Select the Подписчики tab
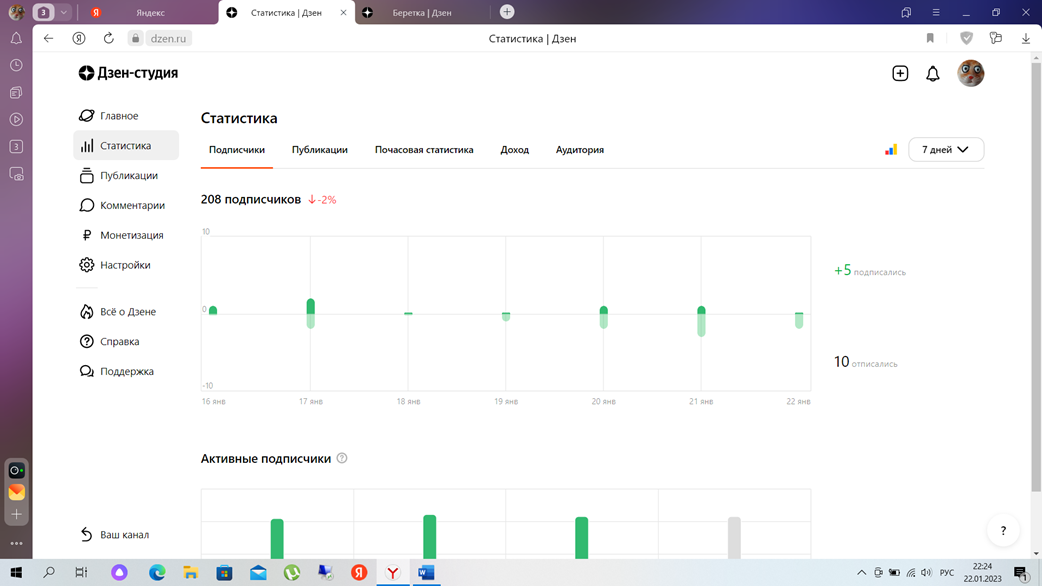This screenshot has width=1042, height=586. [x=237, y=149]
